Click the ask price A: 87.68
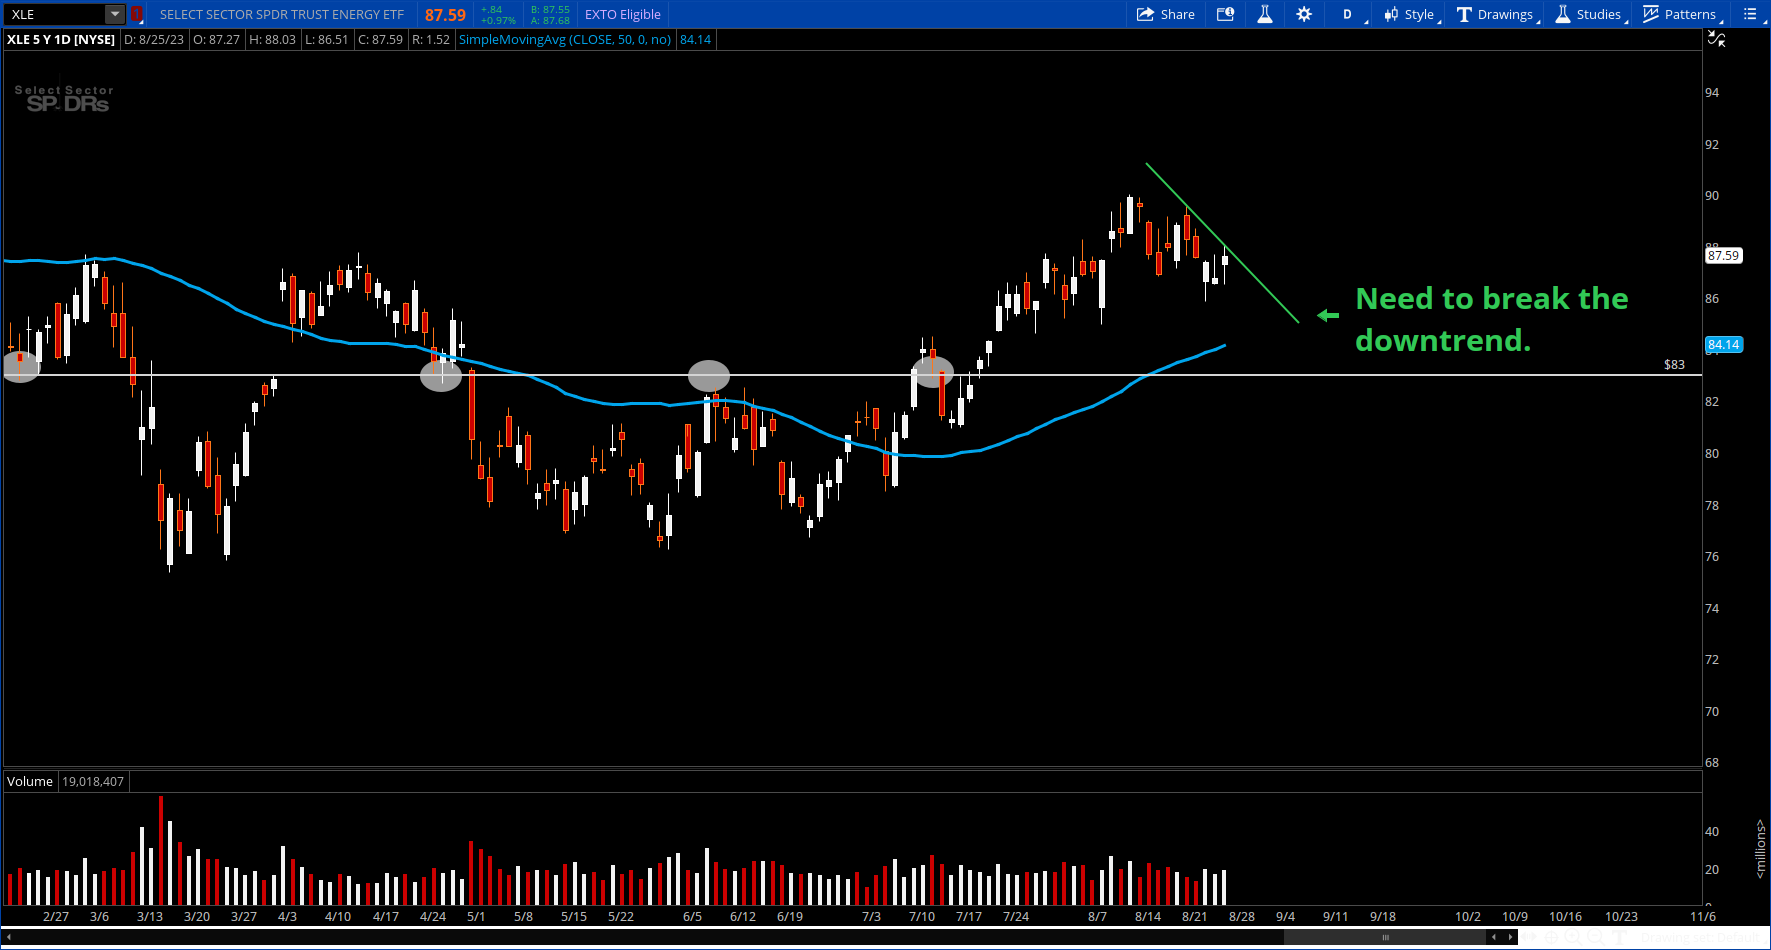The image size is (1771, 950). pyautogui.click(x=550, y=20)
